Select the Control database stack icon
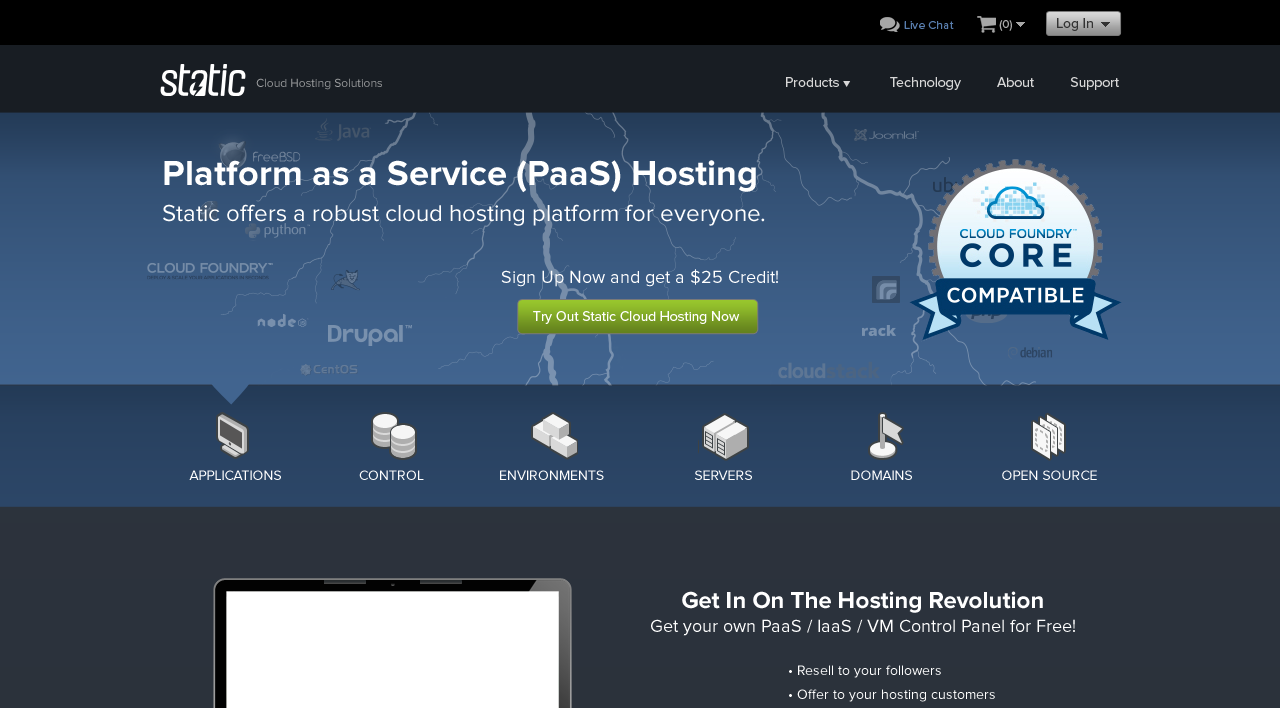1280x708 pixels. point(393,436)
